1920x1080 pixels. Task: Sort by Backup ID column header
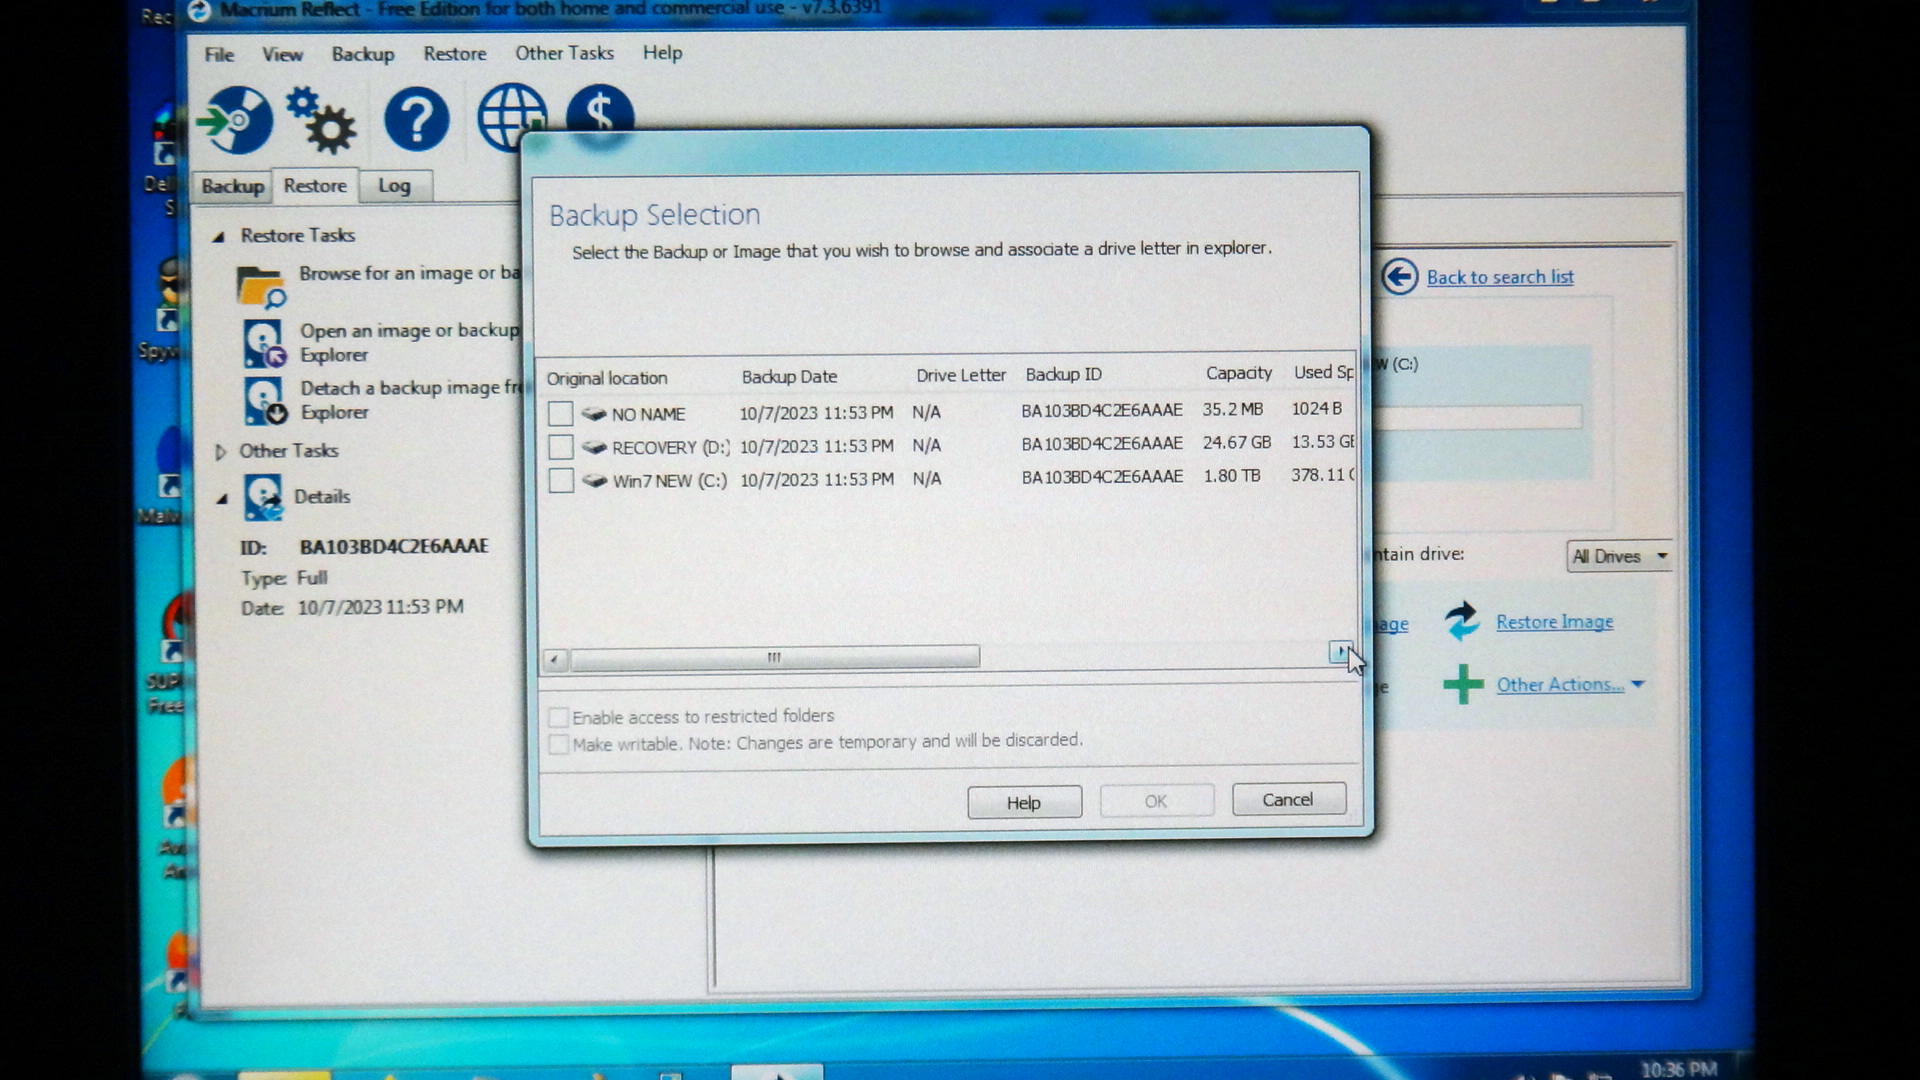pyautogui.click(x=1064, y=374)
